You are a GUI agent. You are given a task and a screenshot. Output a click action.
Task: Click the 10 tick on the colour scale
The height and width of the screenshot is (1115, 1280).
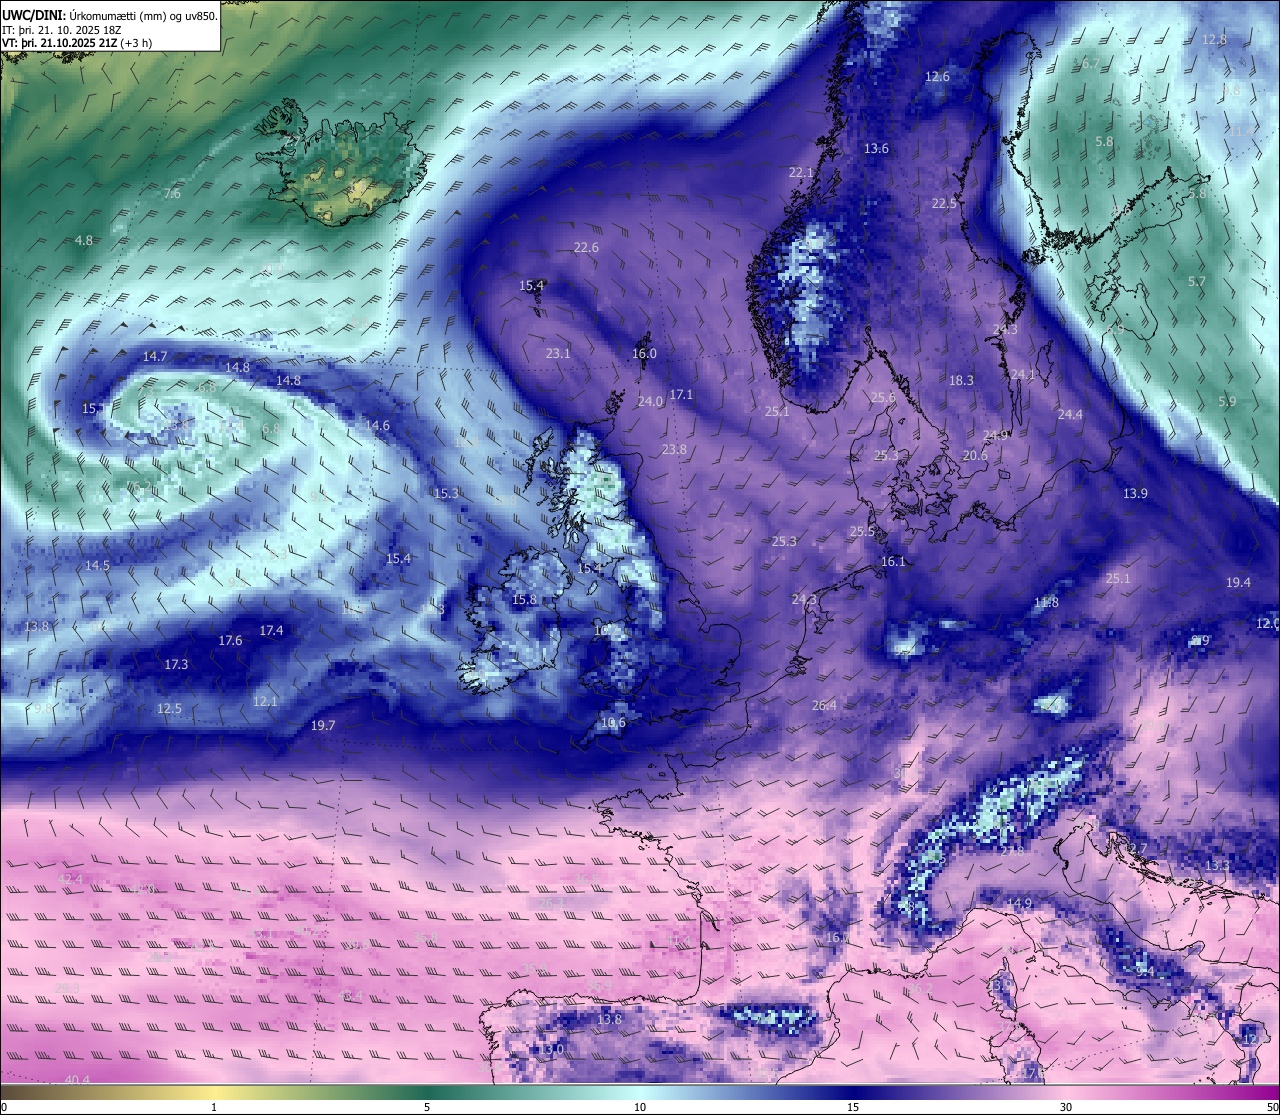[x=640, y=1107]
